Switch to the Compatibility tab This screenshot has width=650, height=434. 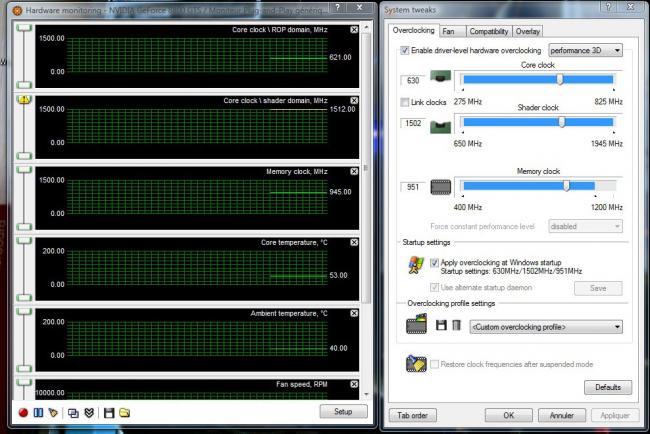(489, 32)
